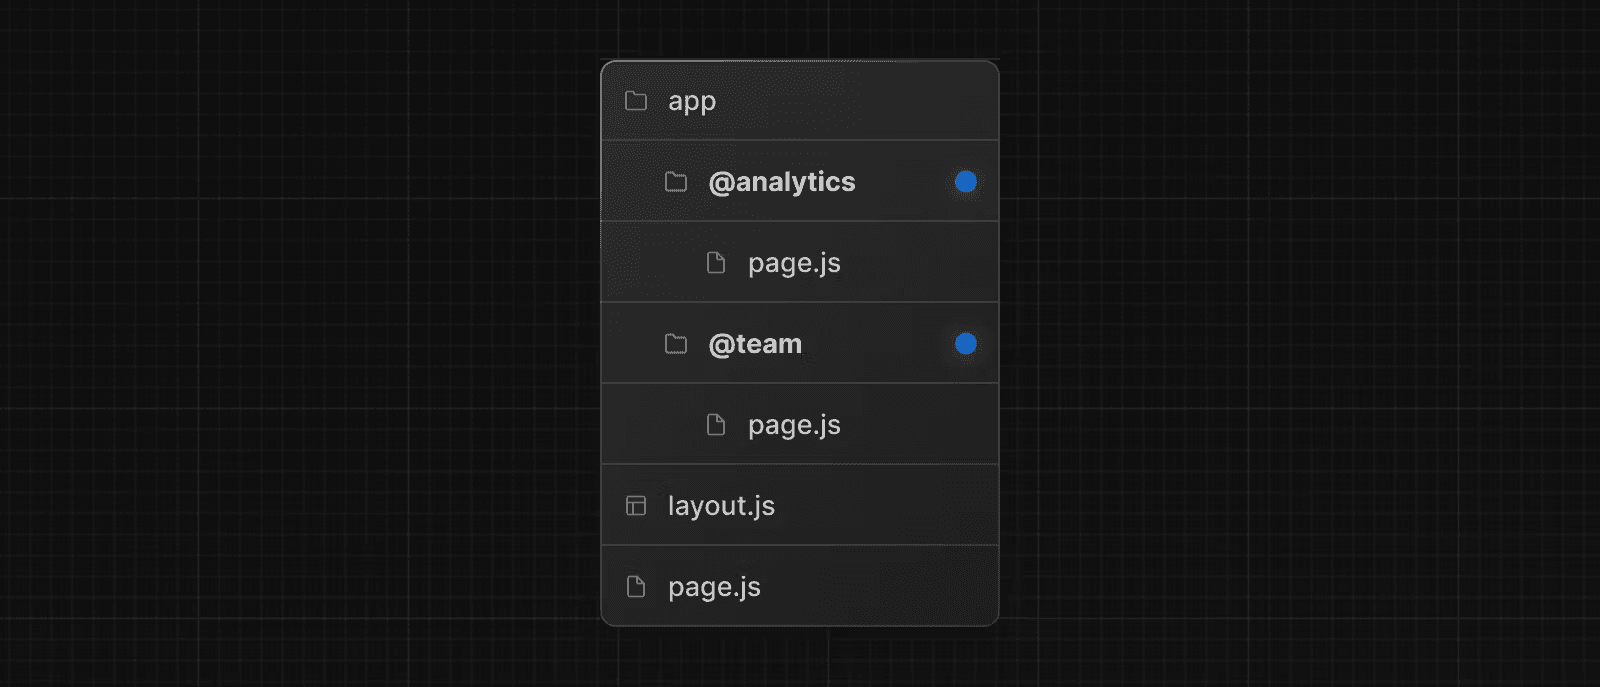Expand the @analytics folder name
The height and width of the screenshot is (687, 1600).
pyautogui.click(x=781, y=182)
